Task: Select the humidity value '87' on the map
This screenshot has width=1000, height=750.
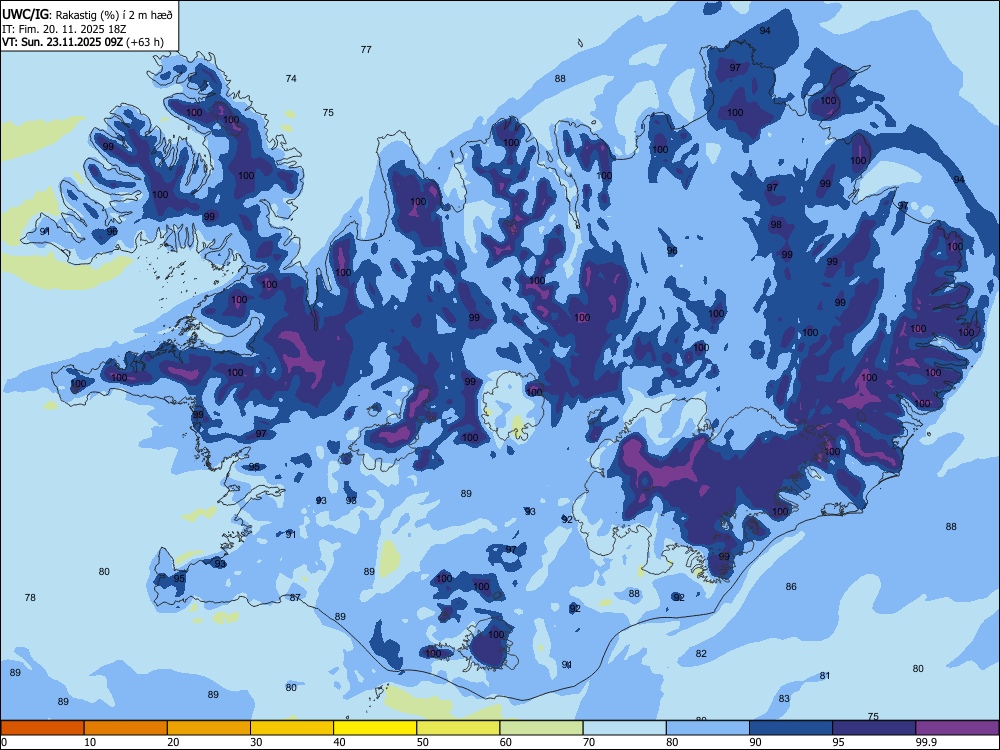Action: click(x=295, y=598)
